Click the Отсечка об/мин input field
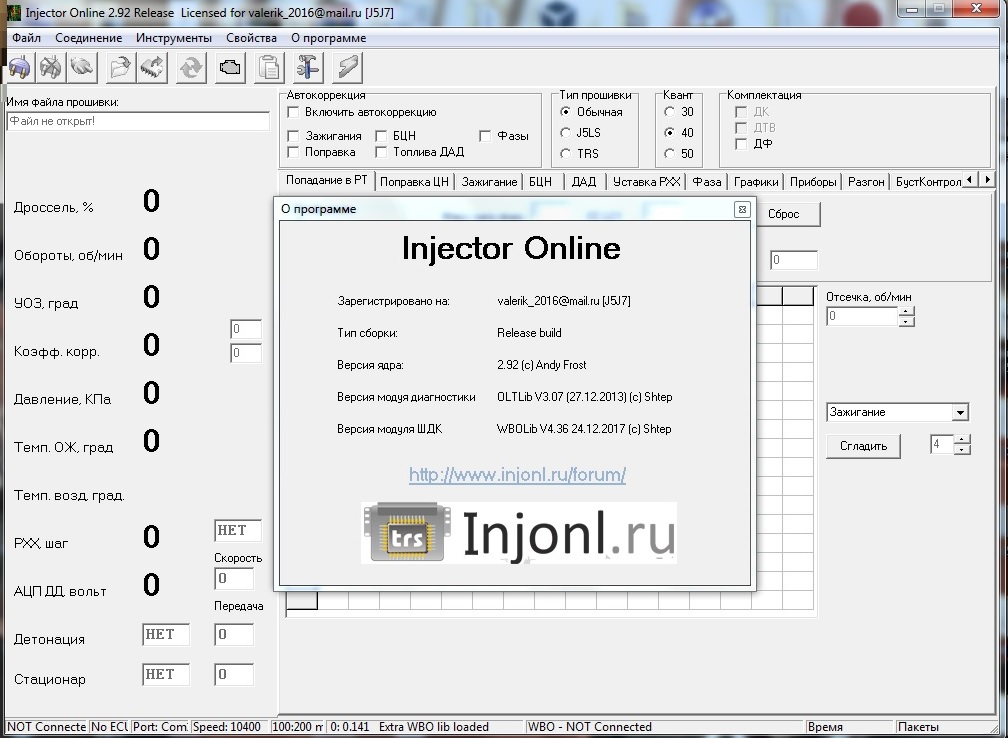1008x738 pixels. (x=862, y=316)
